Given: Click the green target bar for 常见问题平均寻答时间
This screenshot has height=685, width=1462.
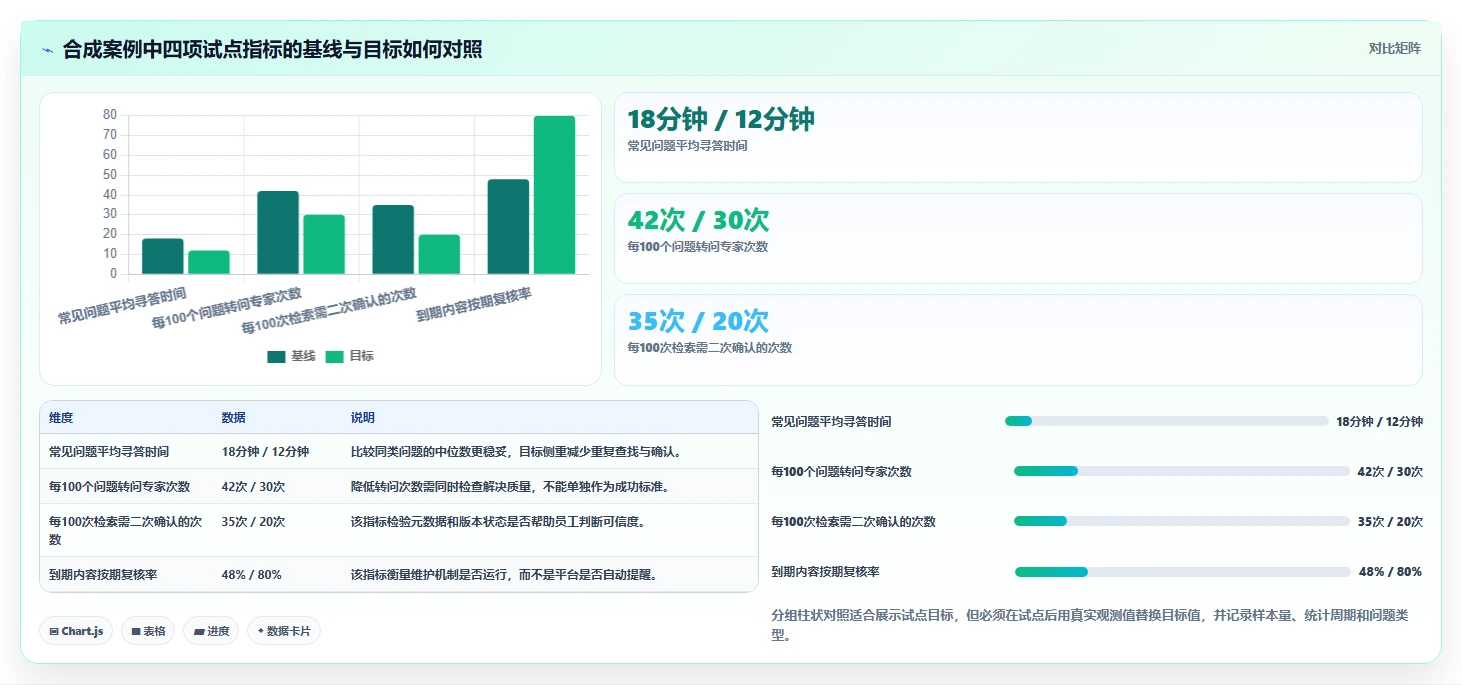Looking at the screenshot, I should (x=209, y=262).
